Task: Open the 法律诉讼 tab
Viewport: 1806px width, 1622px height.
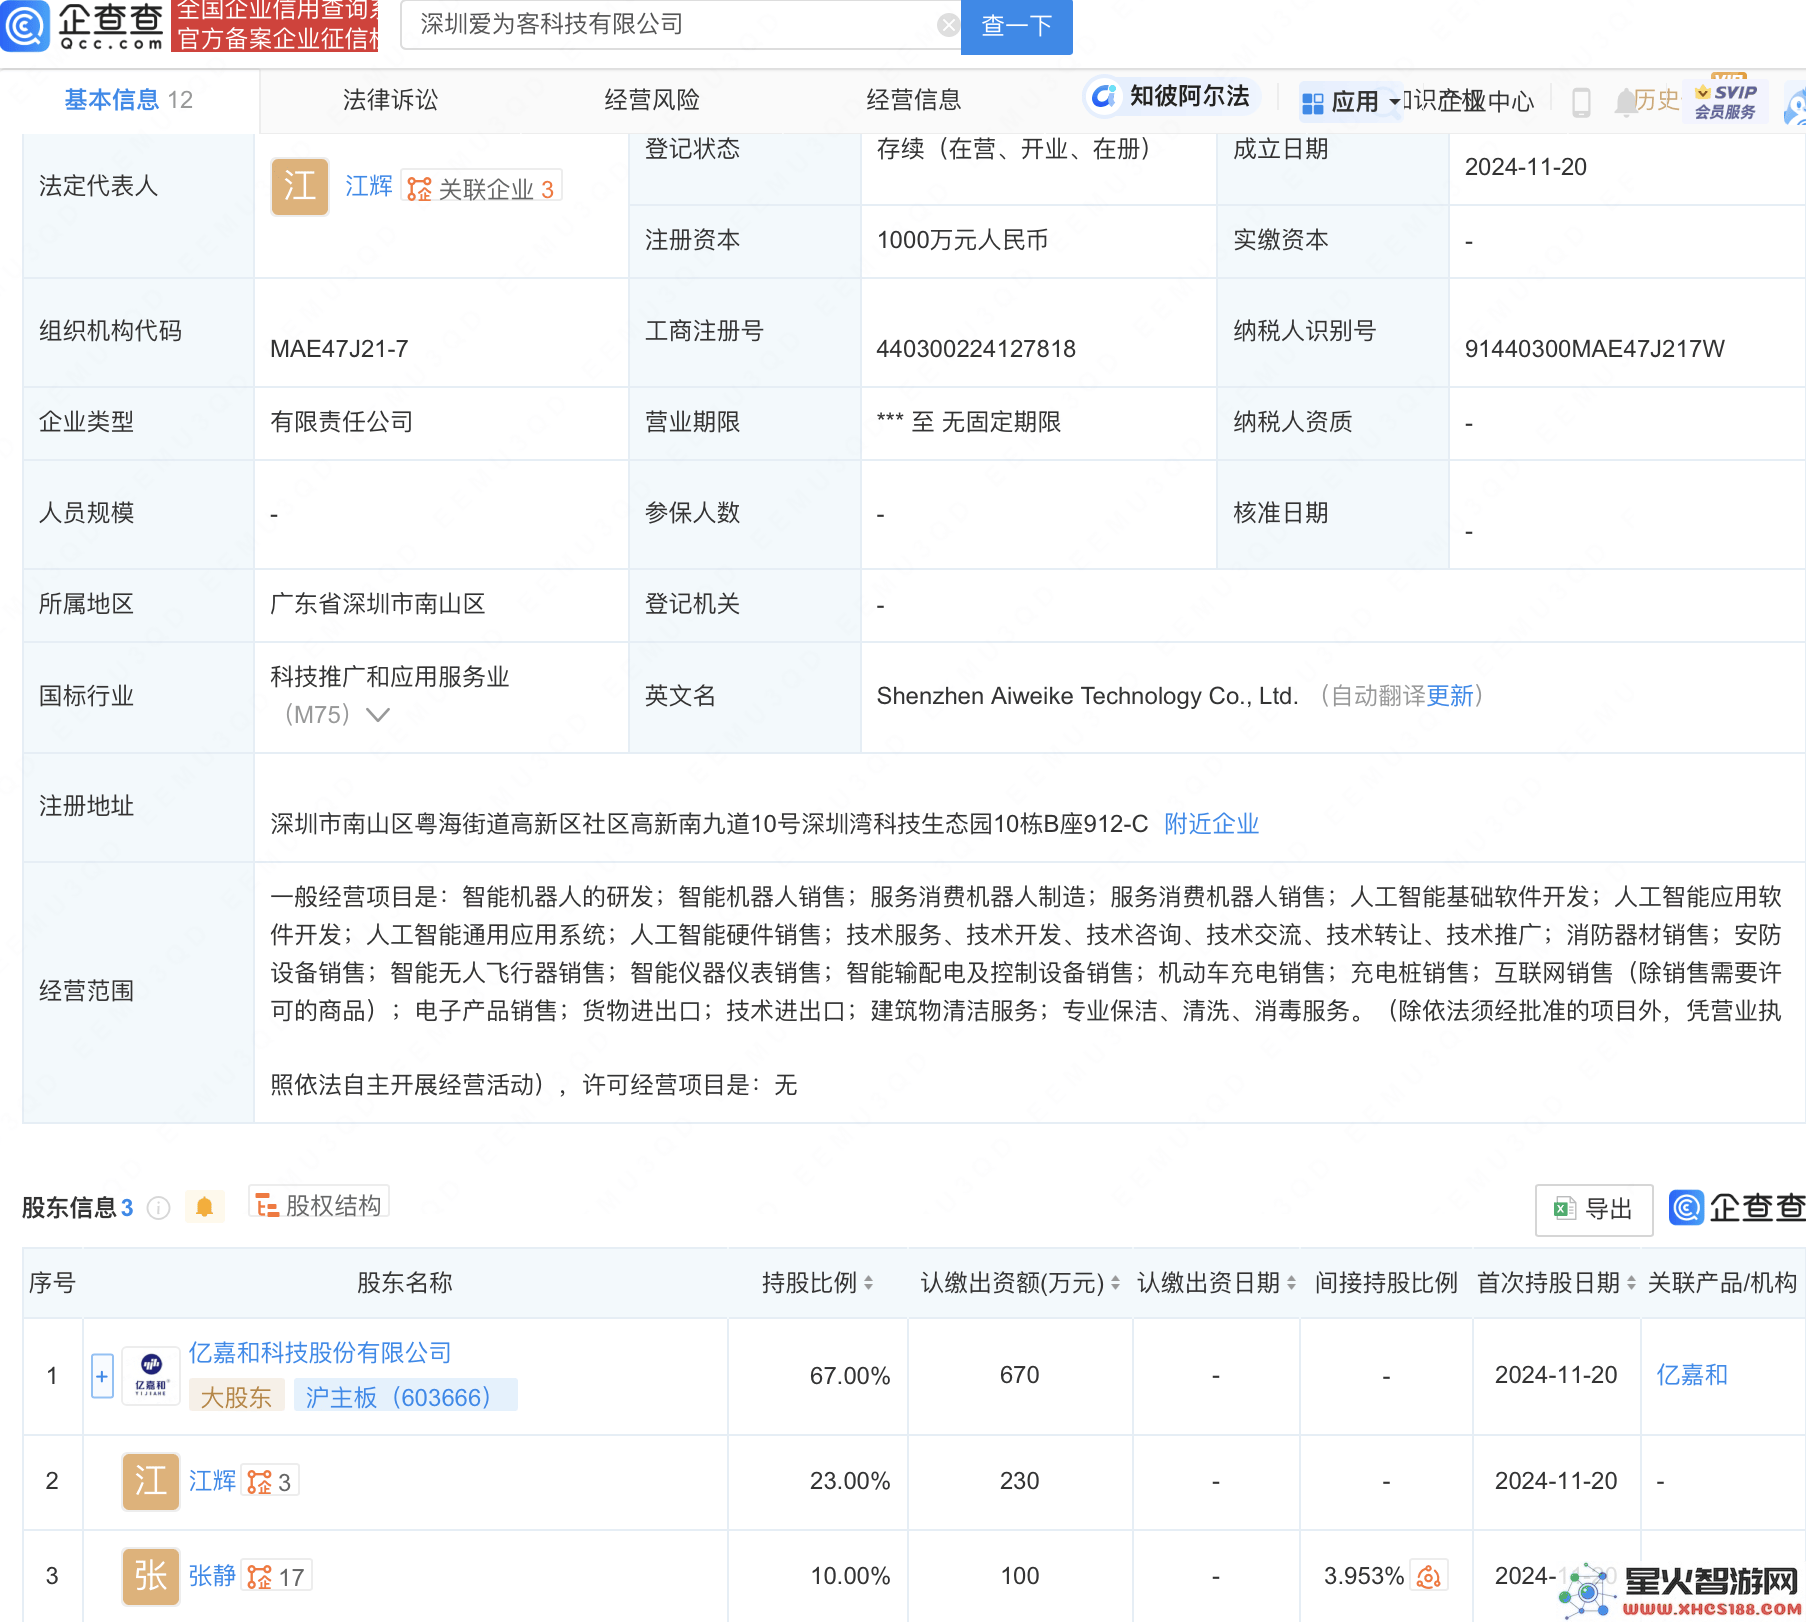Action: coord(390,100)
